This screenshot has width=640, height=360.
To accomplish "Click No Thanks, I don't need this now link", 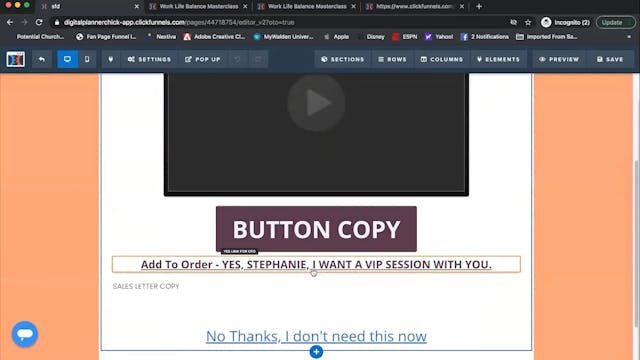I will 316,336.
